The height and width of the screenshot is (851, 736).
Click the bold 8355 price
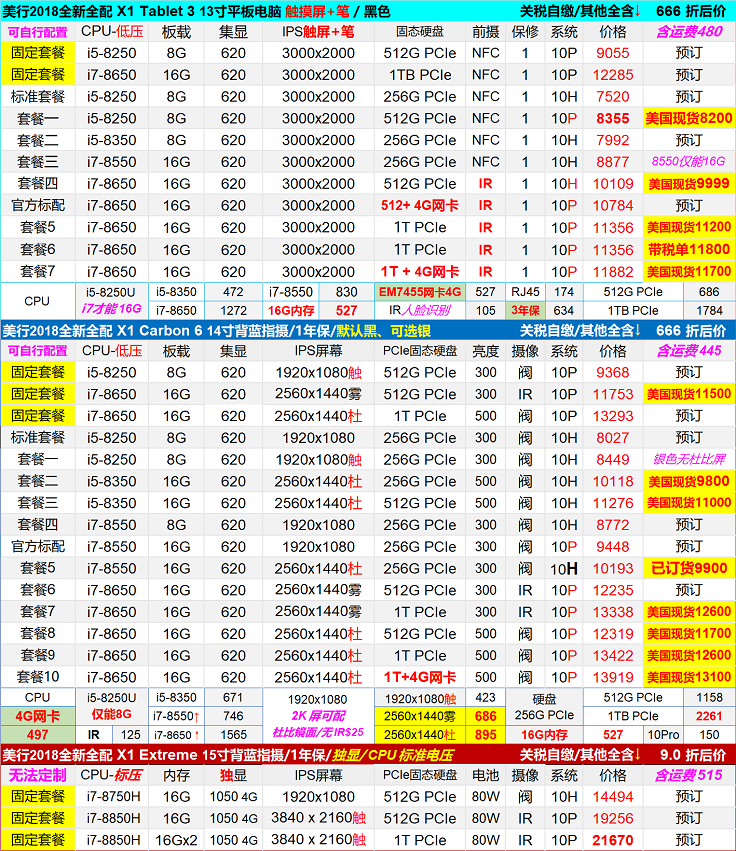tap(613, 118)
